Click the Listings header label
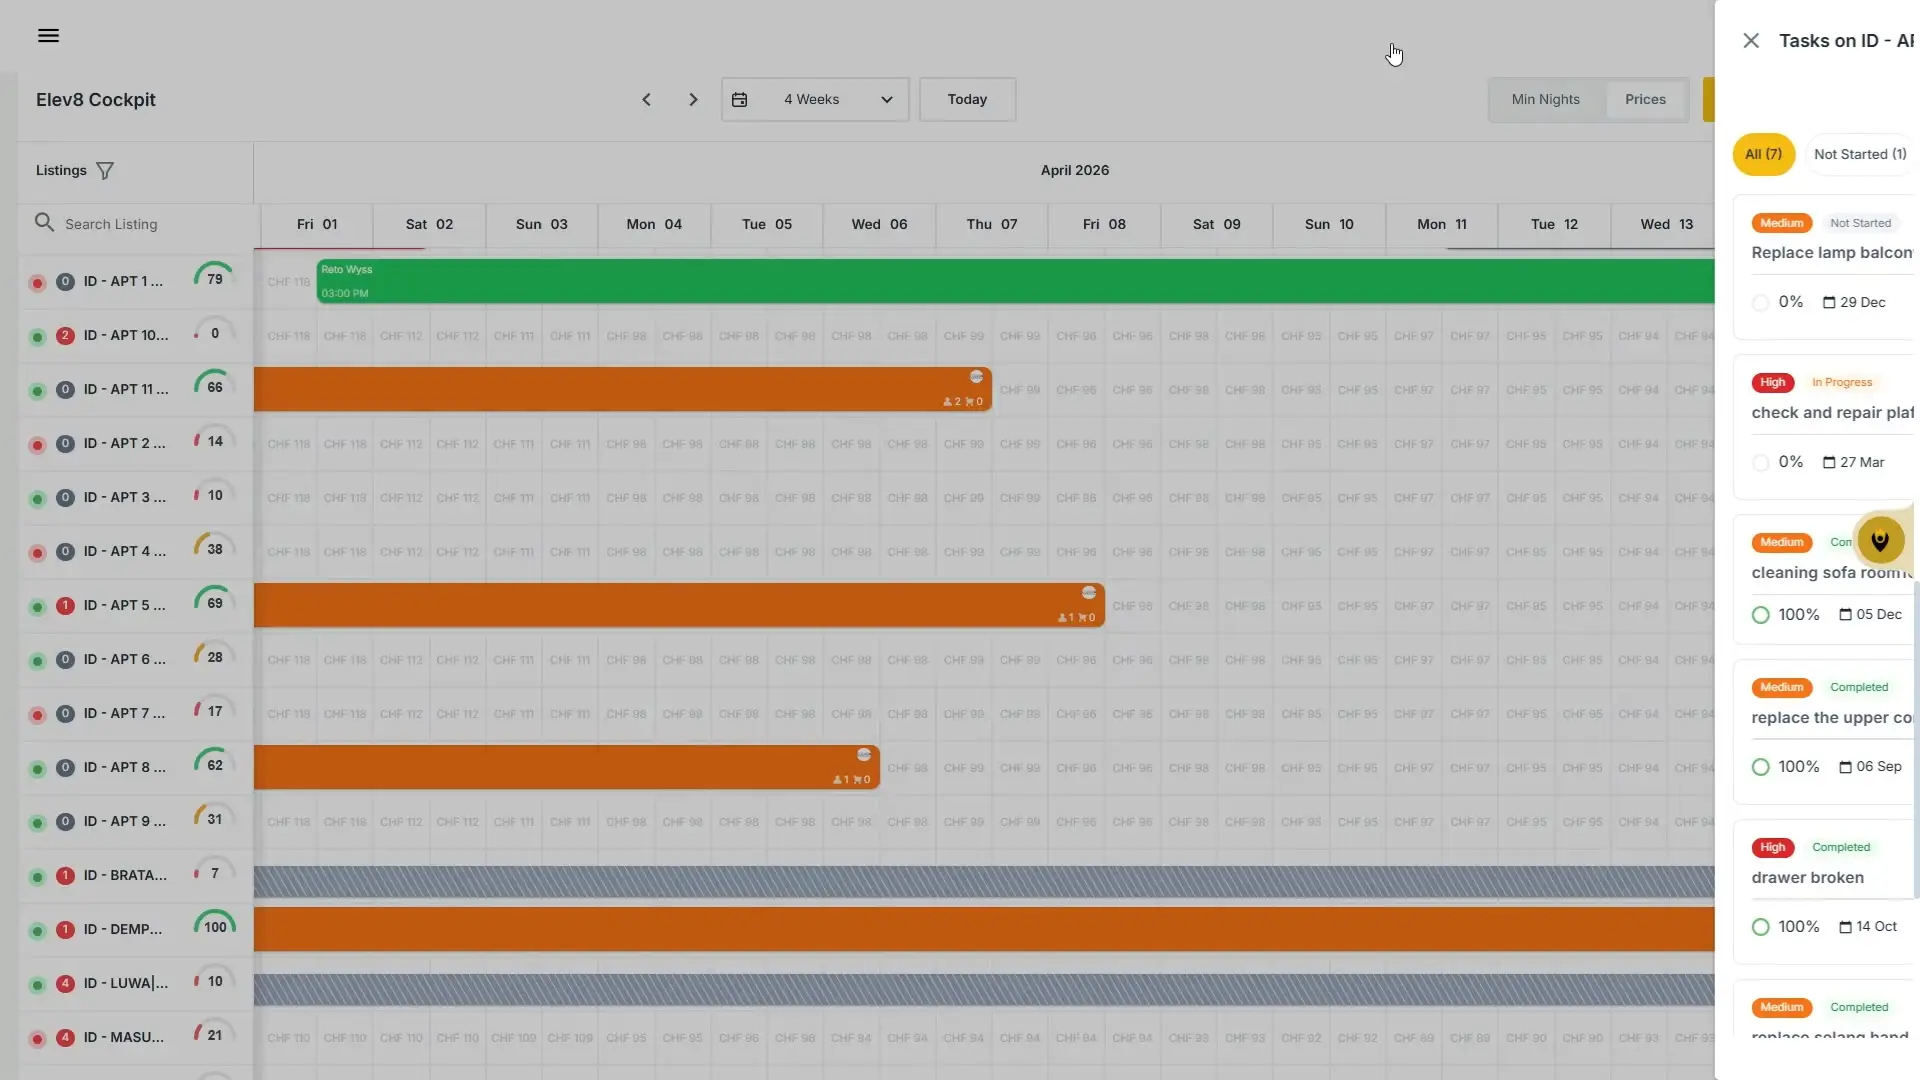The image size is (1920, 1080). (61, 171)
